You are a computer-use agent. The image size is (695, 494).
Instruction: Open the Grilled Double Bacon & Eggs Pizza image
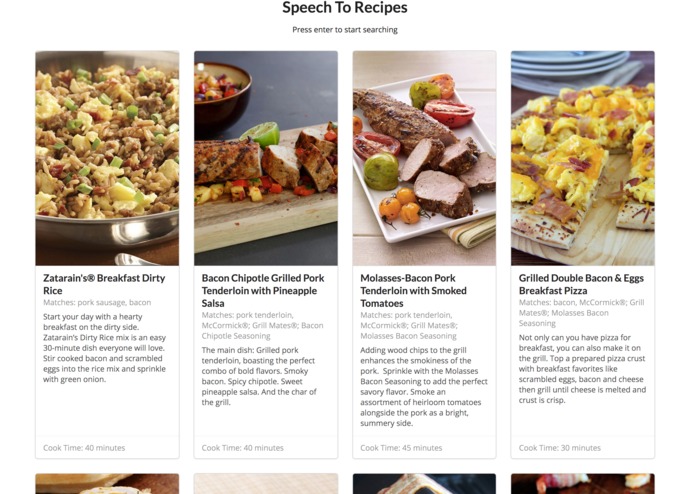[583, 158]
